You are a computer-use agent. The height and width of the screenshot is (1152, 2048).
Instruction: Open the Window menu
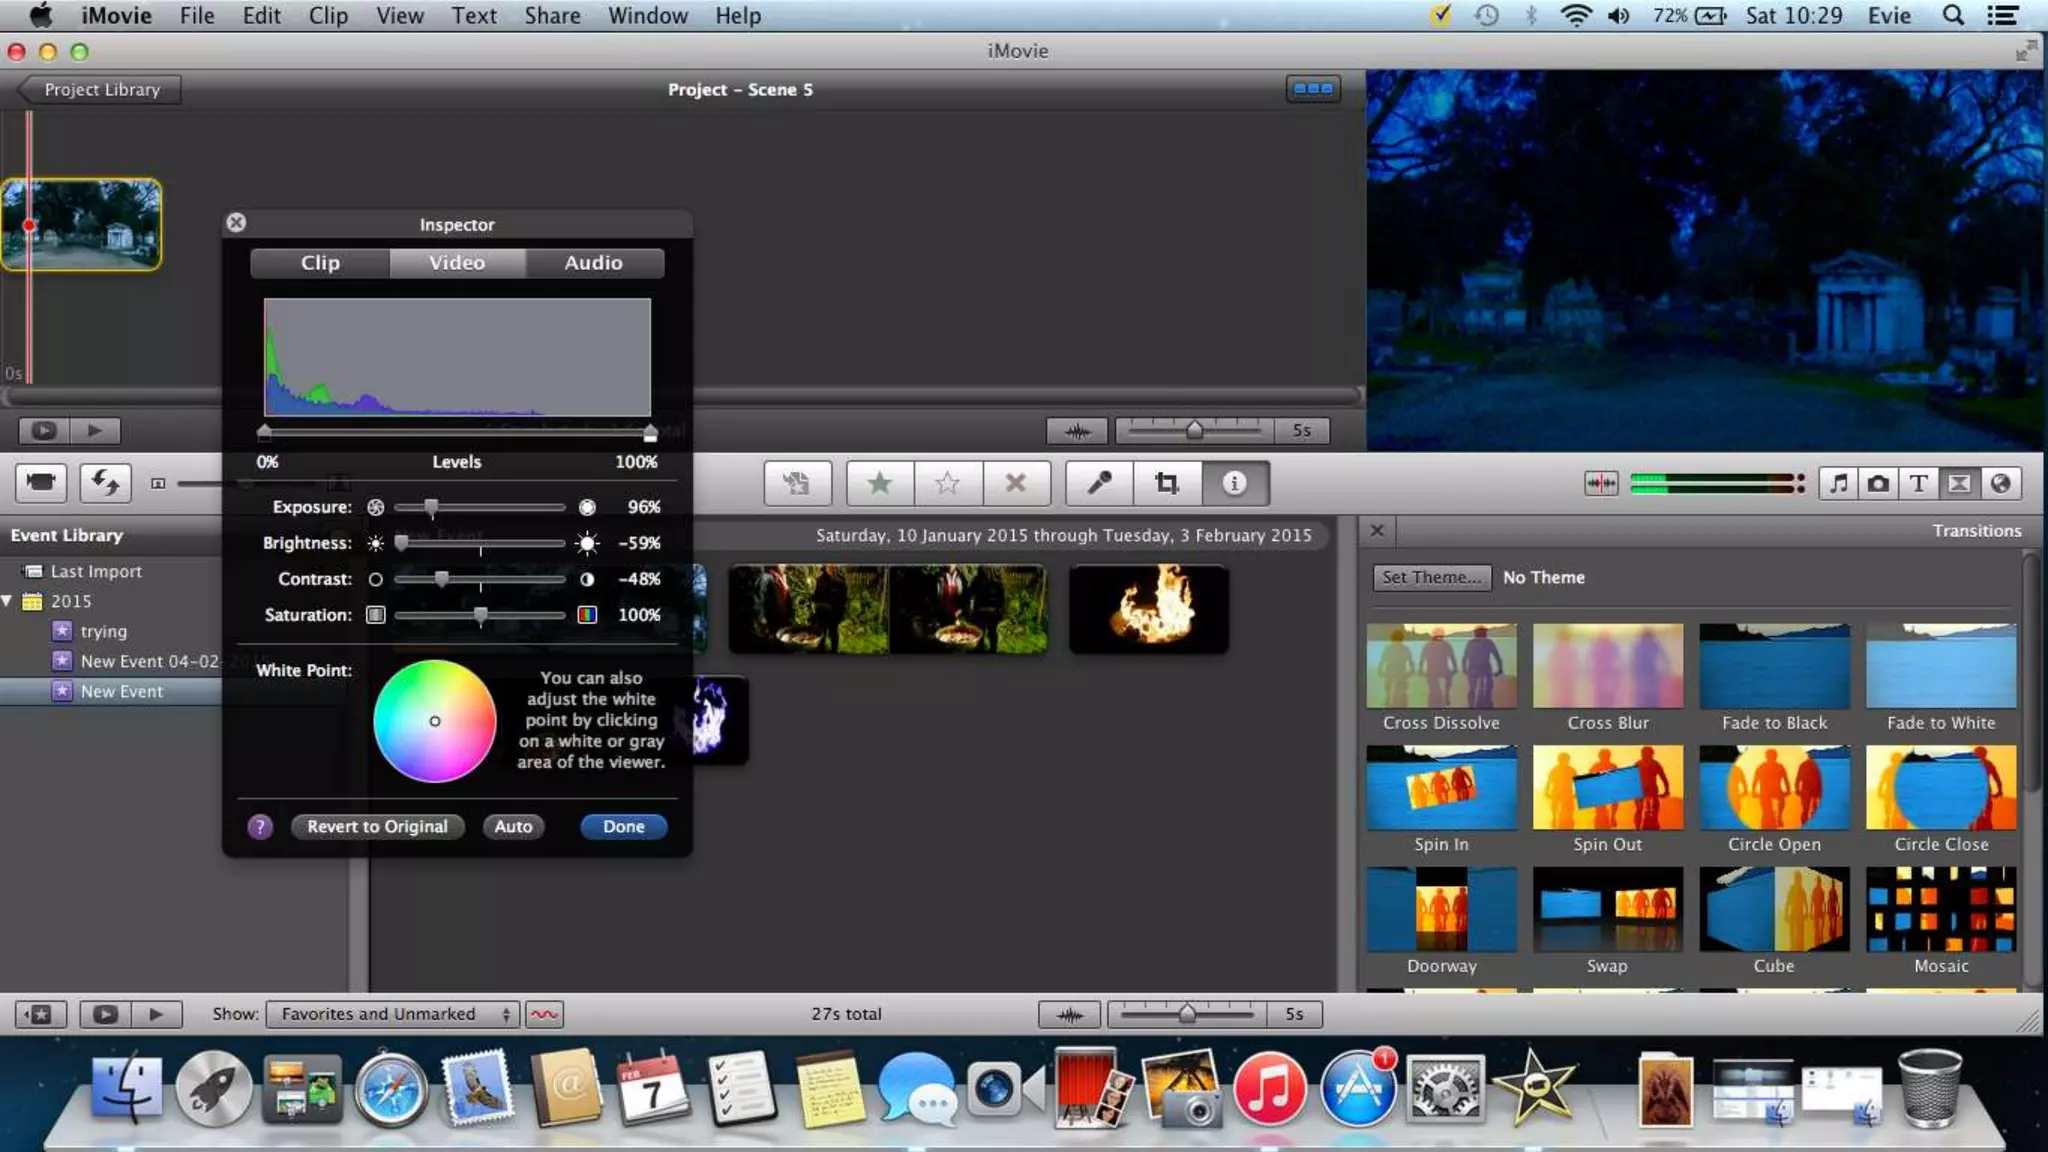click(x=648, y=16)
